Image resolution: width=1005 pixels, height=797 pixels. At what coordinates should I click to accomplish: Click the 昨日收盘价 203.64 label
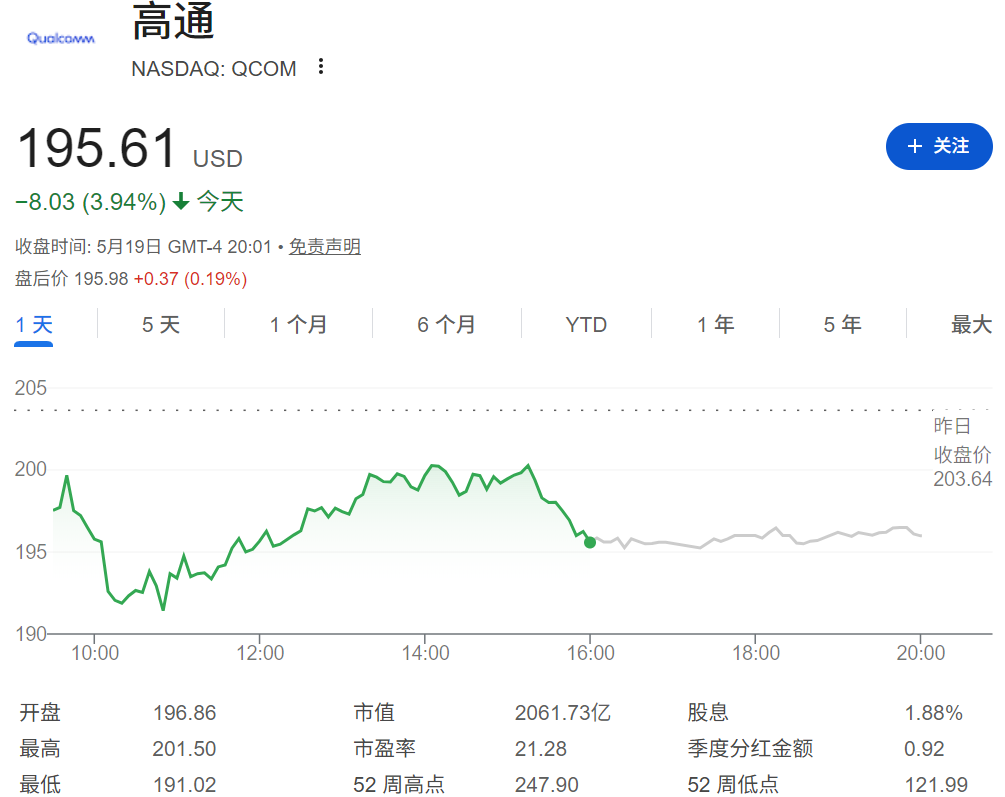tap(962, 453)
